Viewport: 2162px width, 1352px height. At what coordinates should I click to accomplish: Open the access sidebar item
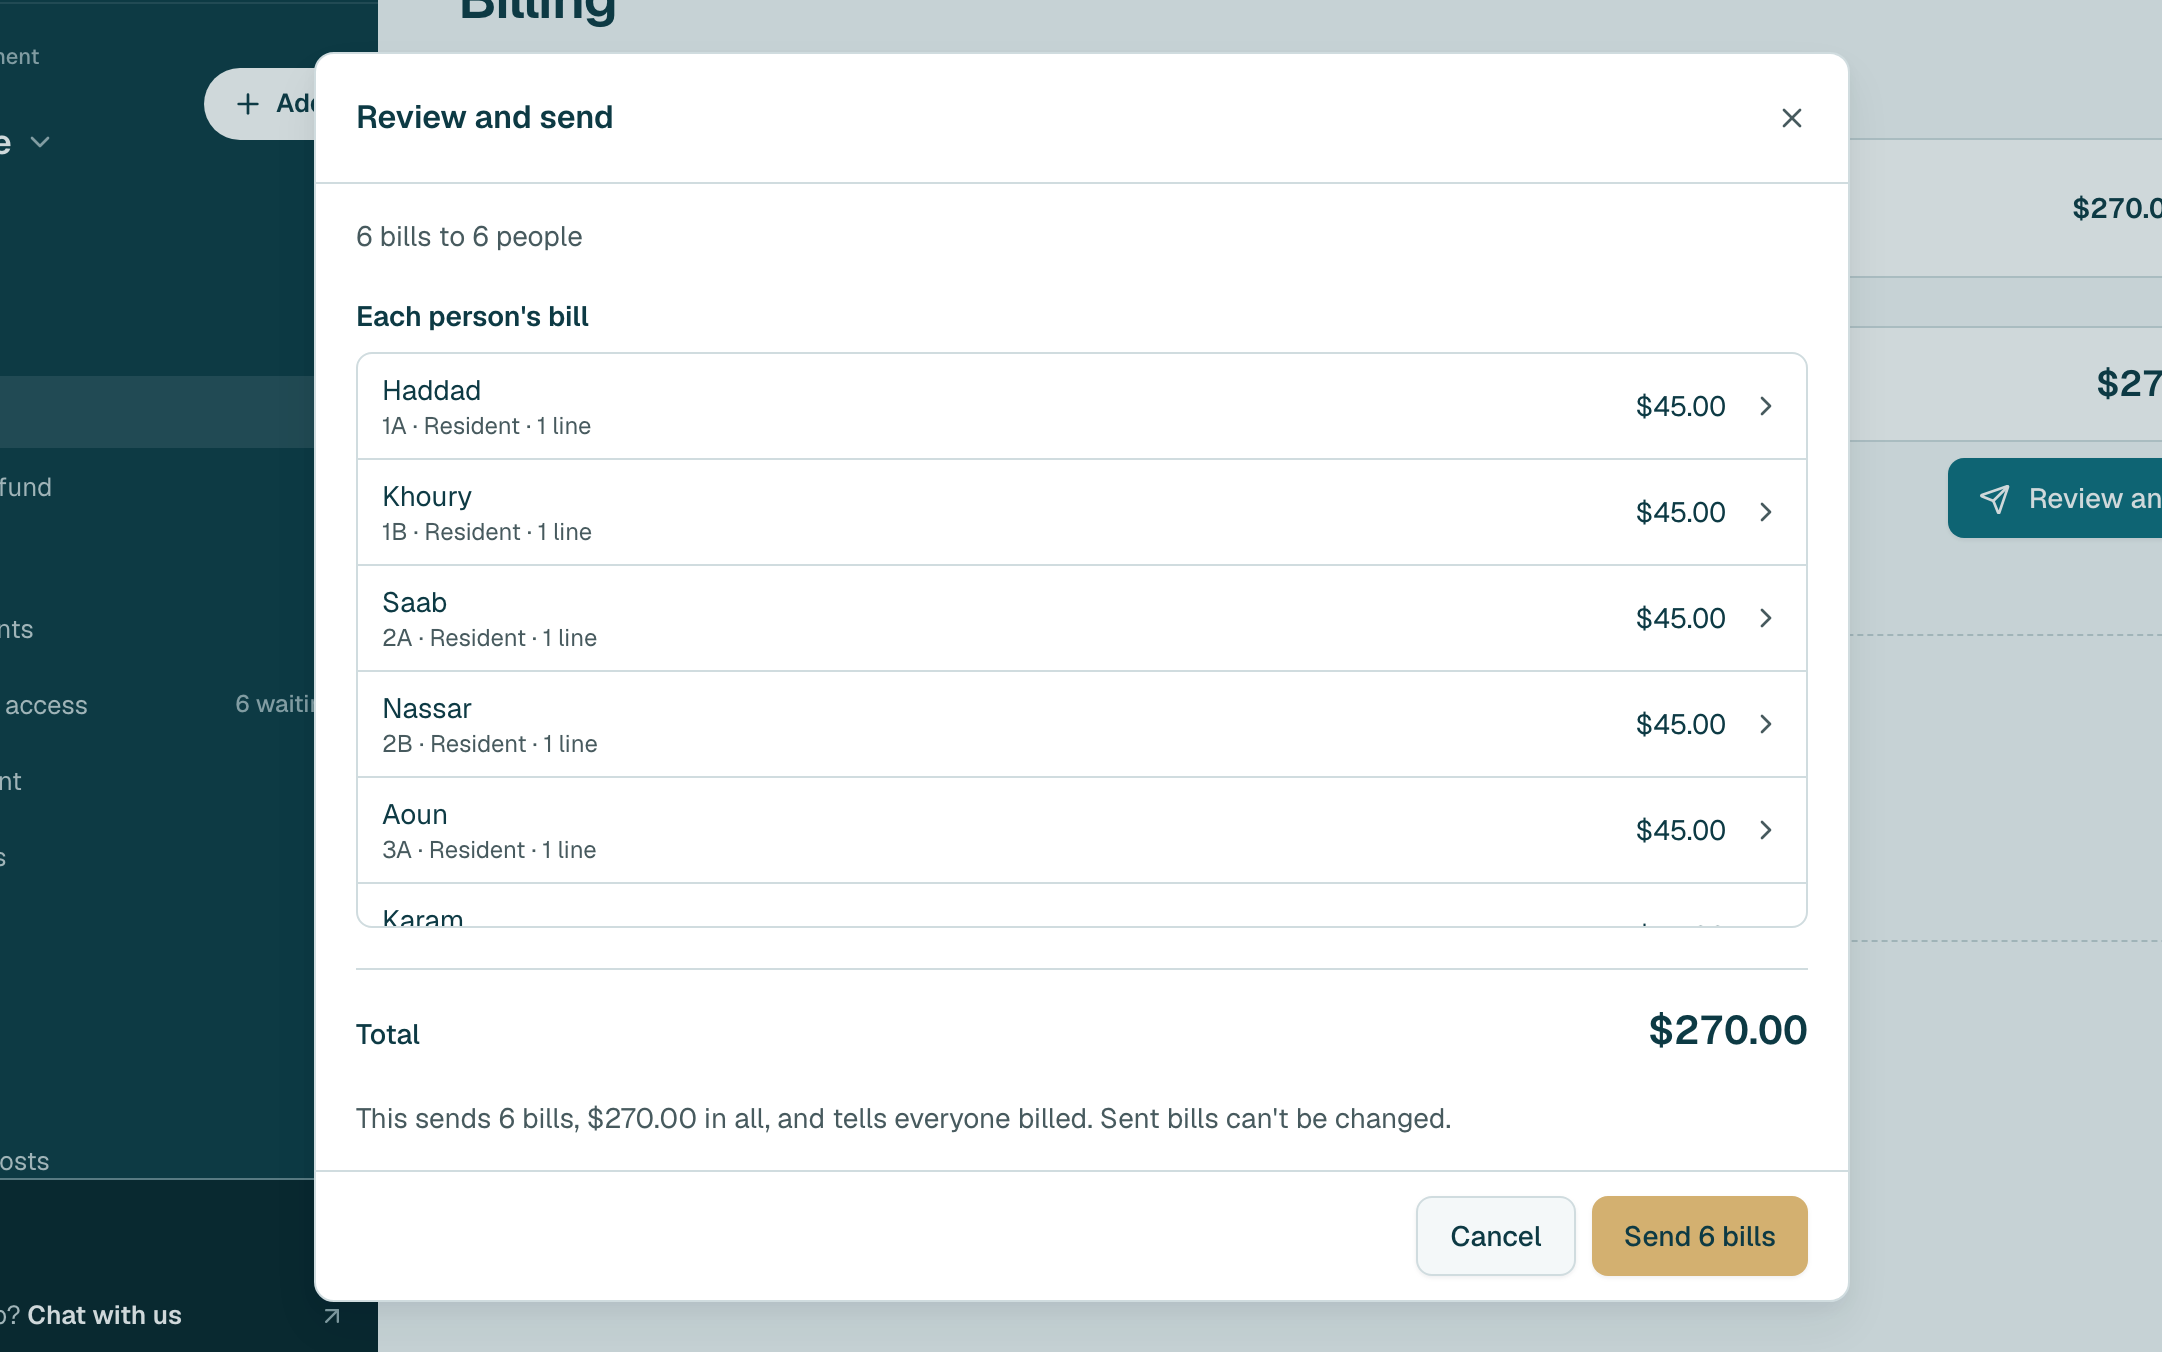[x=46, y=705]
